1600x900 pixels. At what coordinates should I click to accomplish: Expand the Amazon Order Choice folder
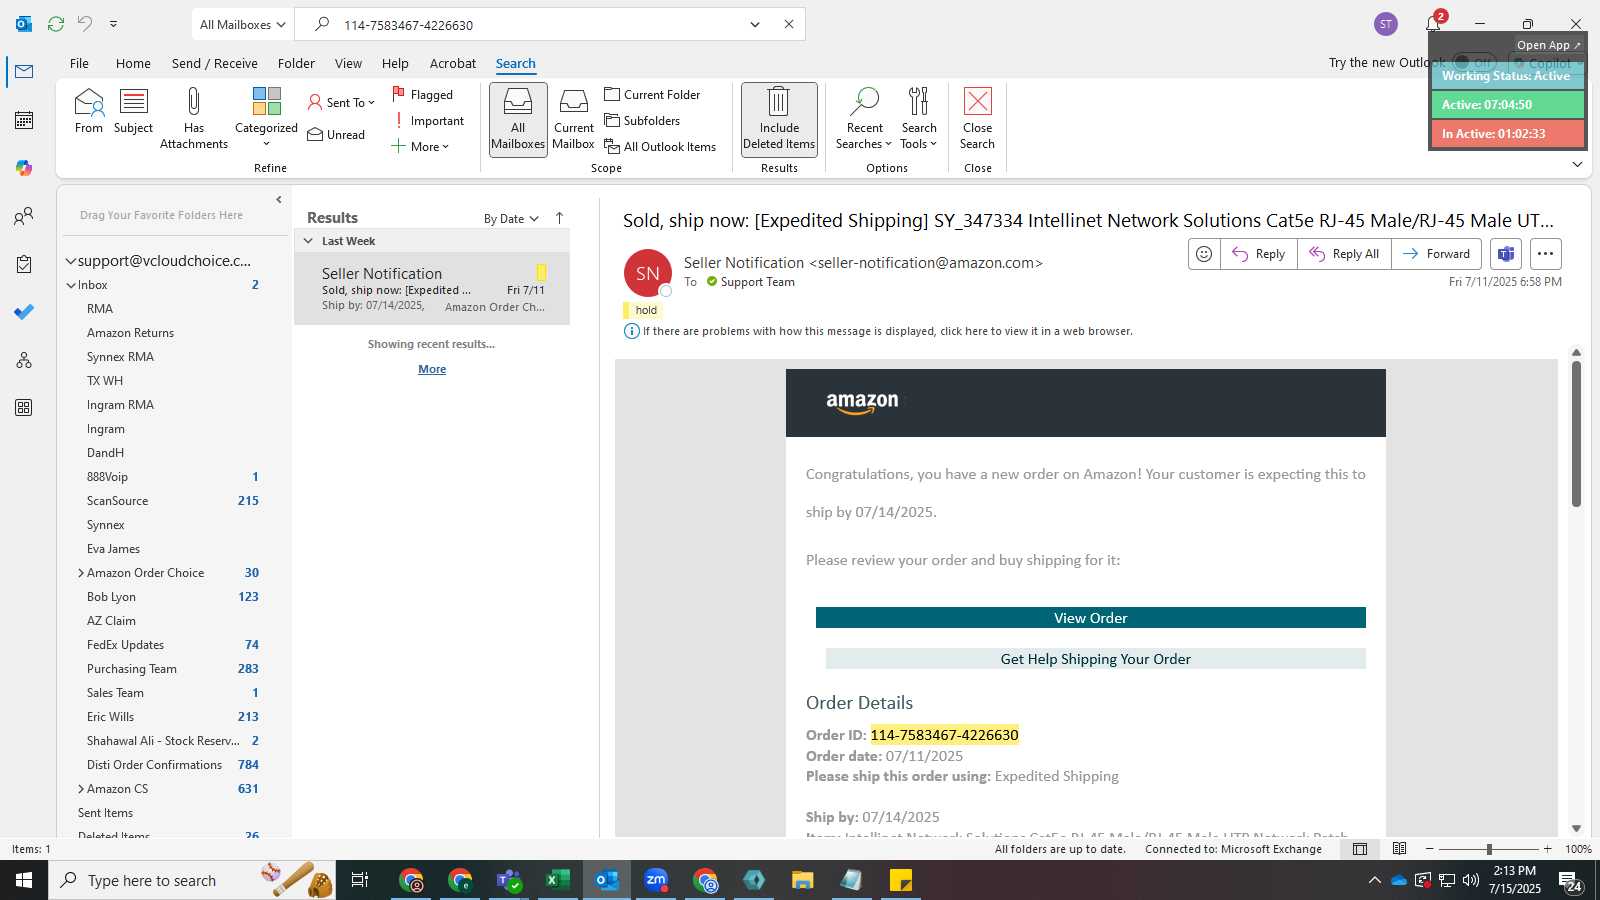81,573
